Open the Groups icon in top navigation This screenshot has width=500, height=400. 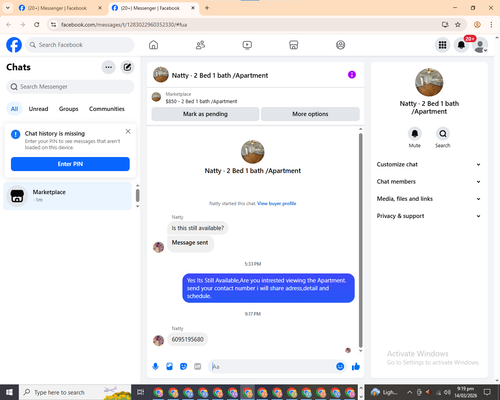340,45
